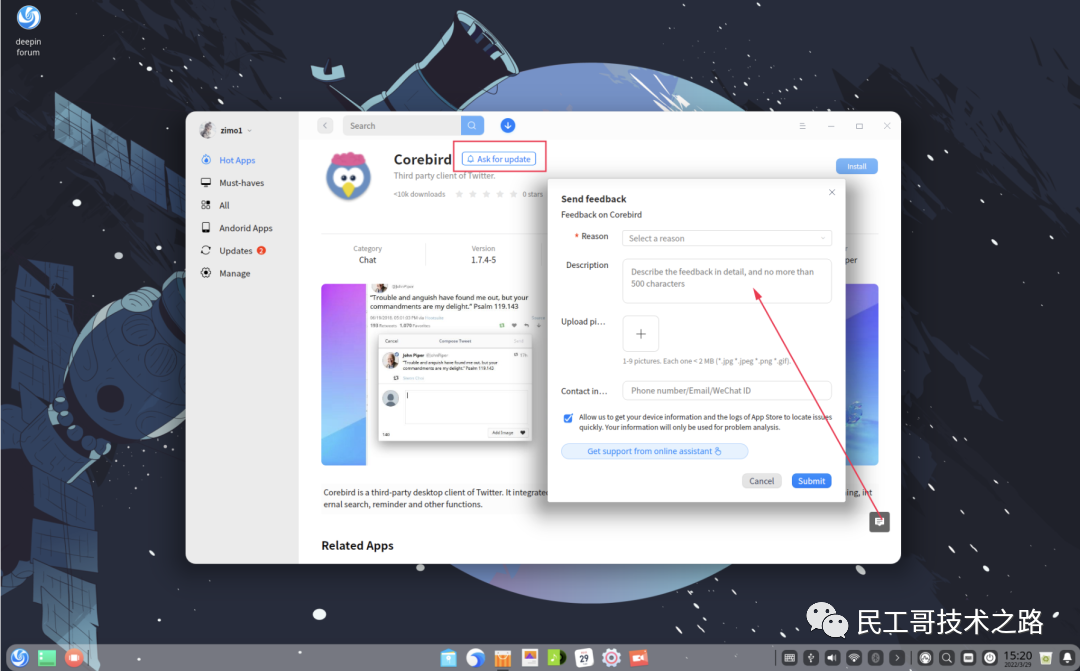Click Get support from online assistant
1080x671 pixels.
(x=654, y=451)
